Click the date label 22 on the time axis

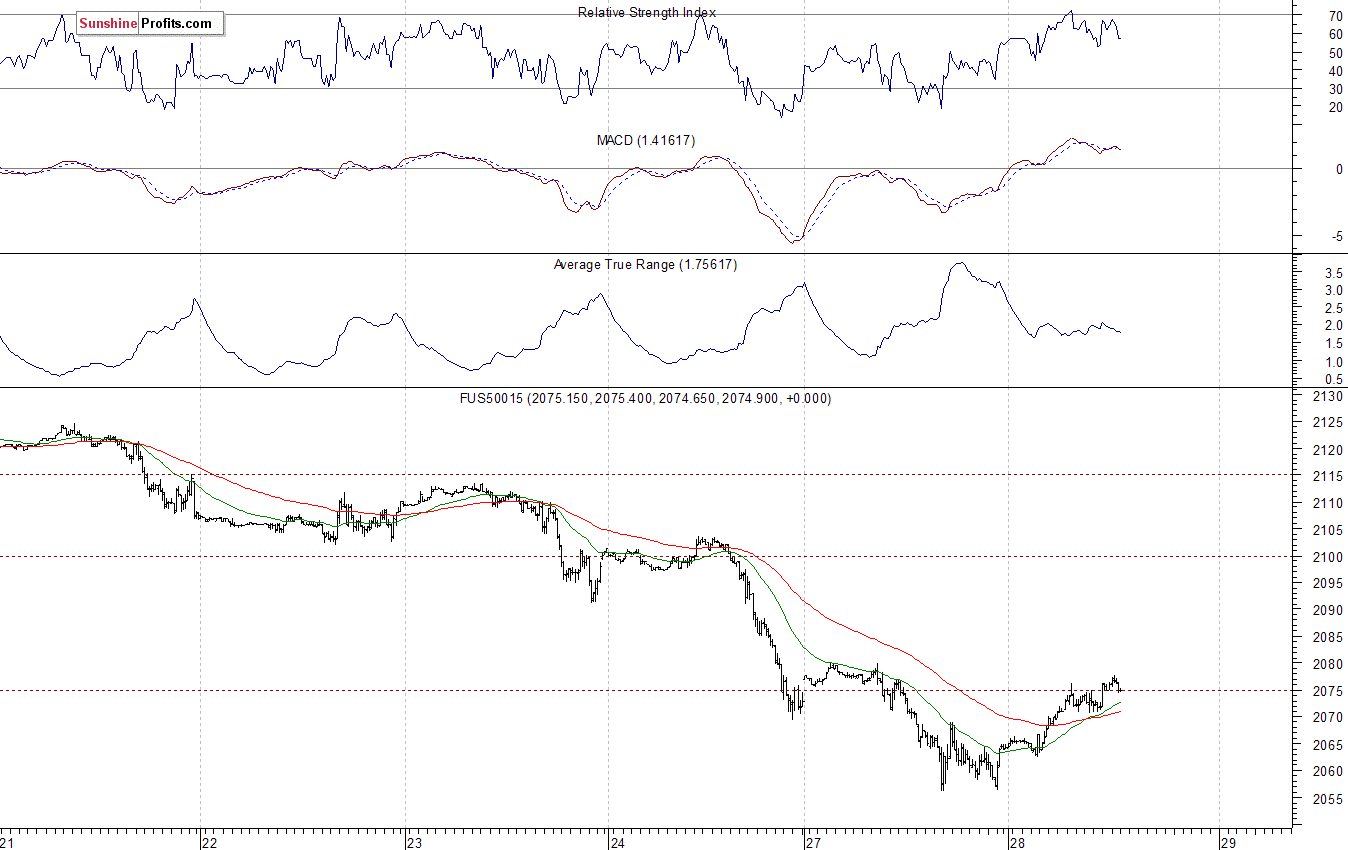209,842
